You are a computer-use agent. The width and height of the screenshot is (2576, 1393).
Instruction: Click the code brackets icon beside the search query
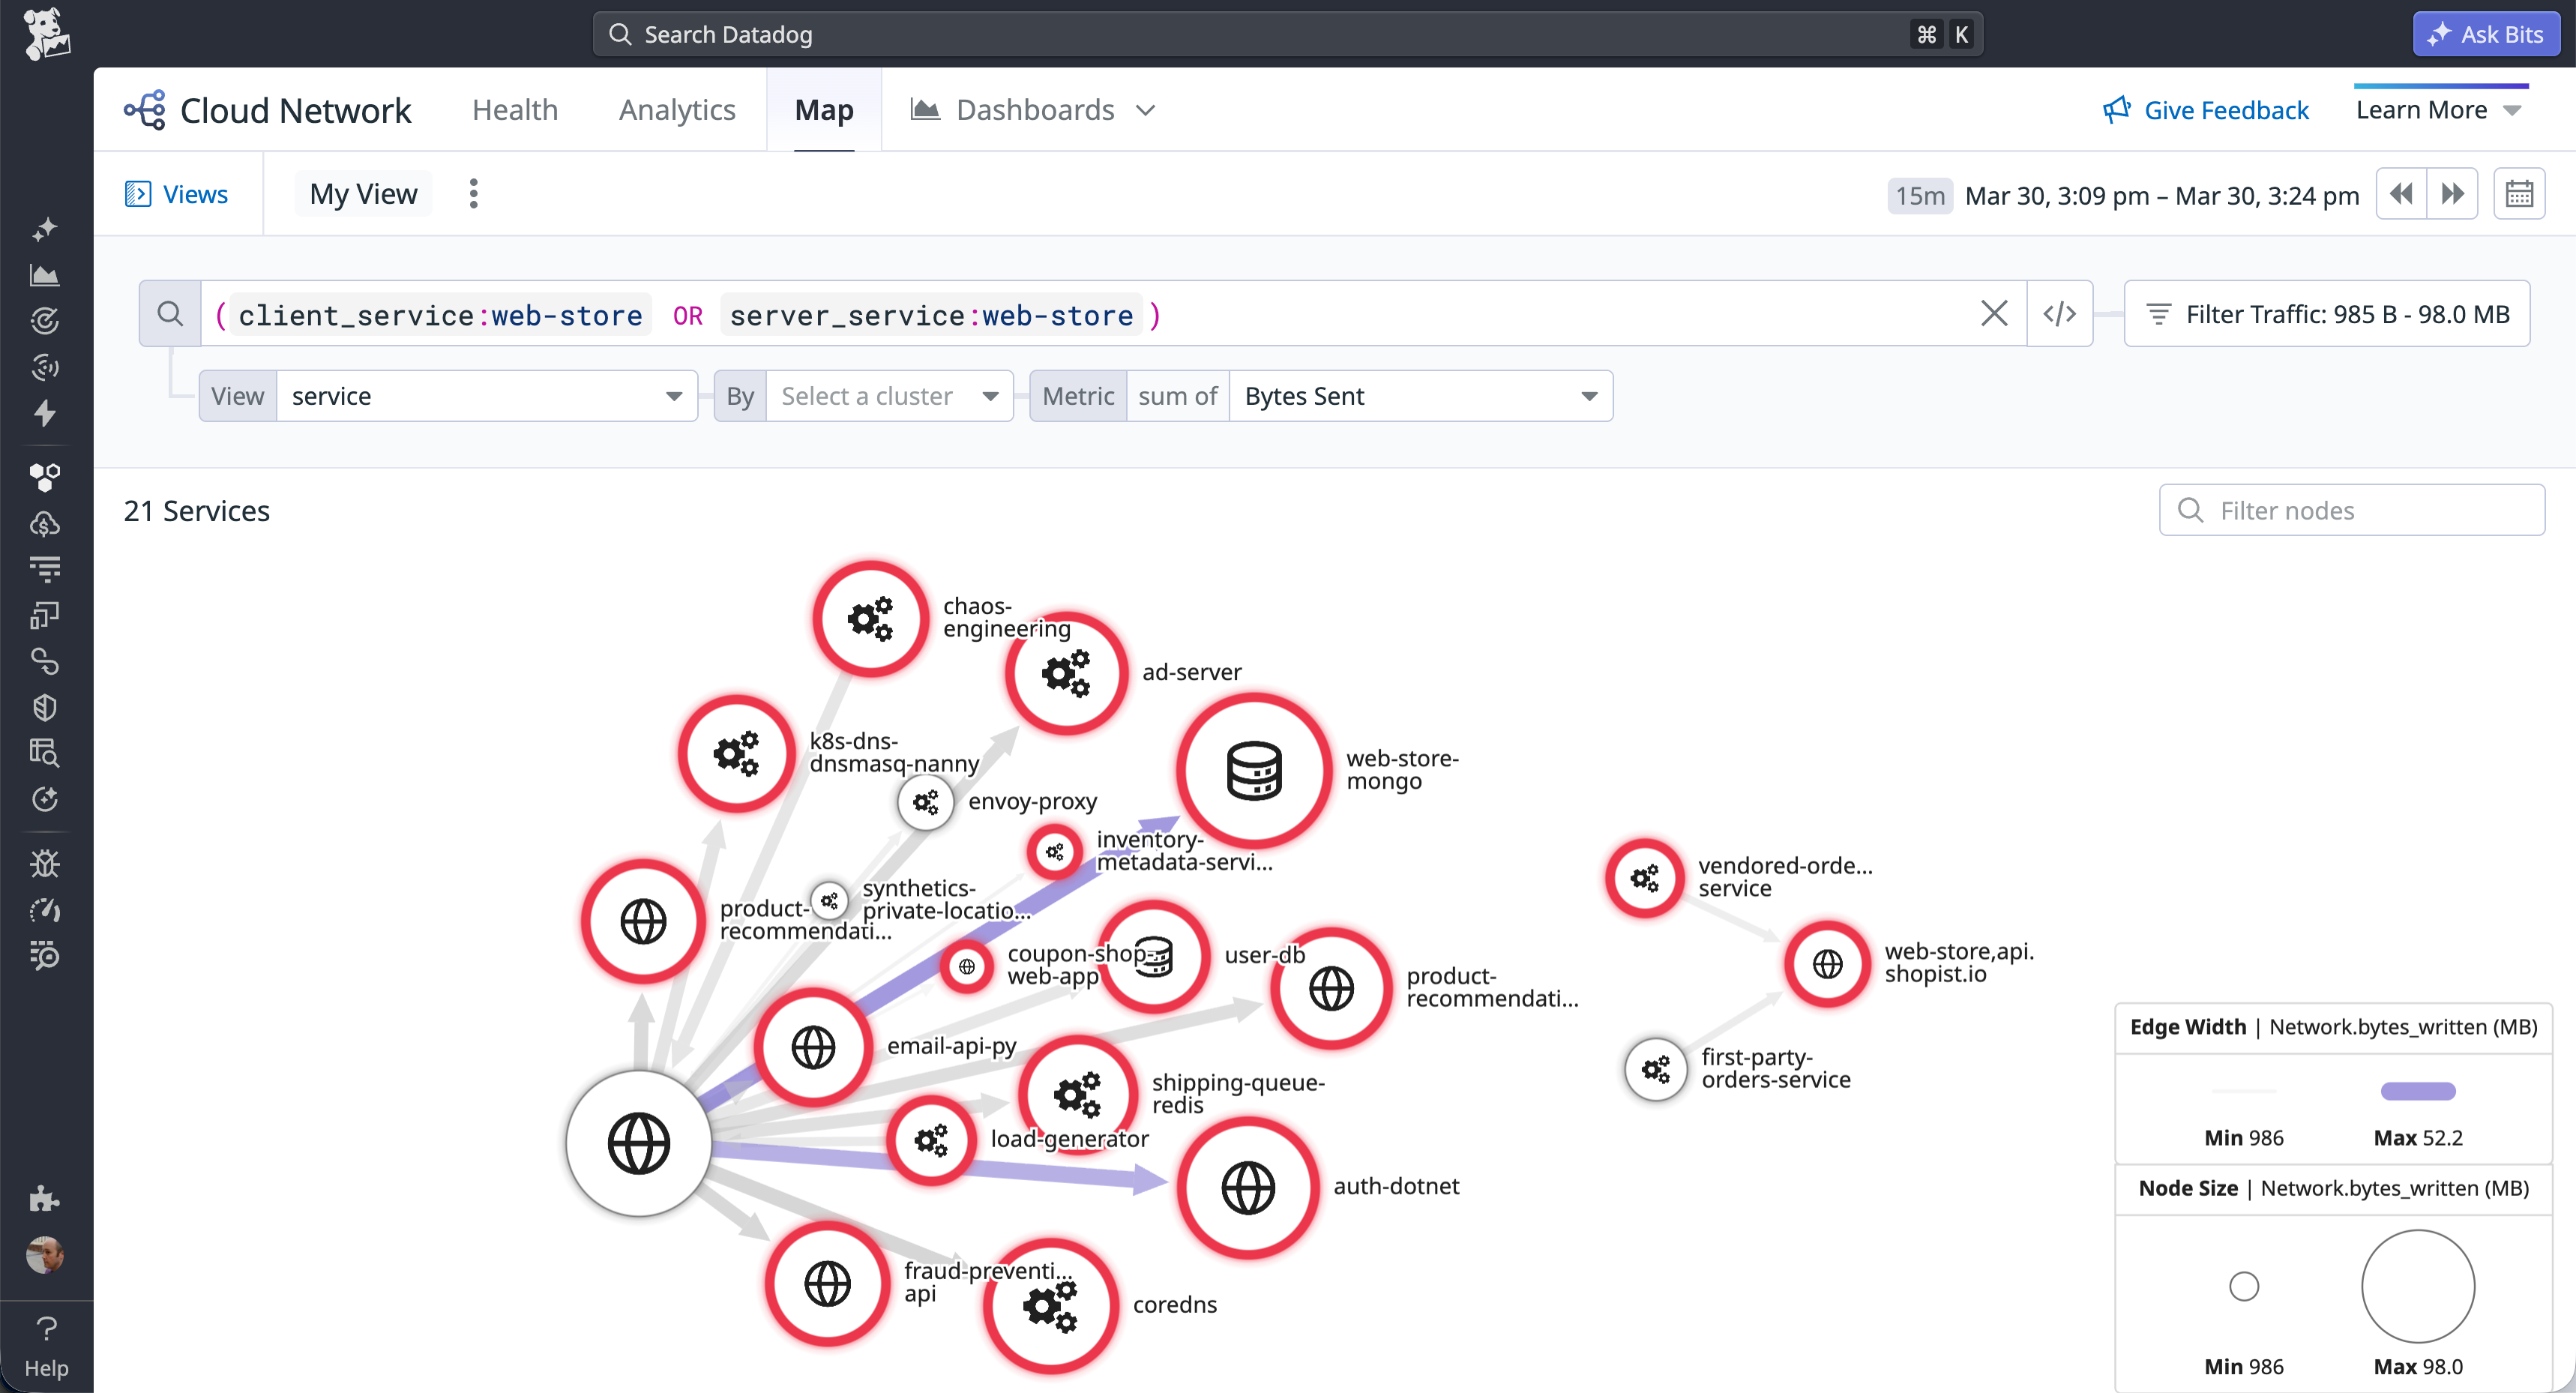[2060, 313]
